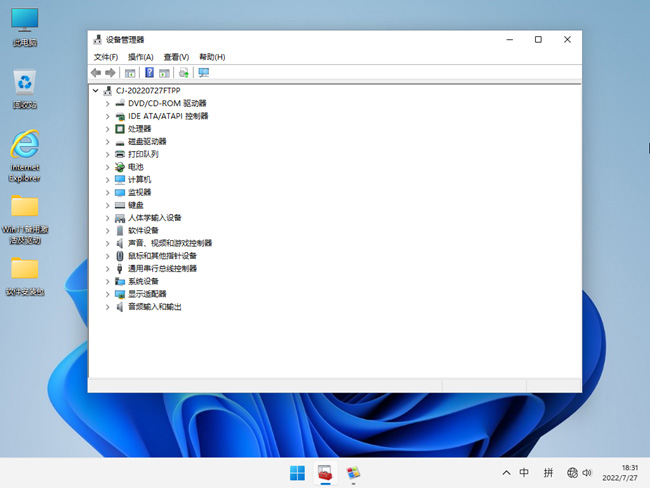The width and height of the screenshot is (650, 488).
Task: Click the printer-with-green-arrow toolbar icon
Action: [x=184, y=73]
